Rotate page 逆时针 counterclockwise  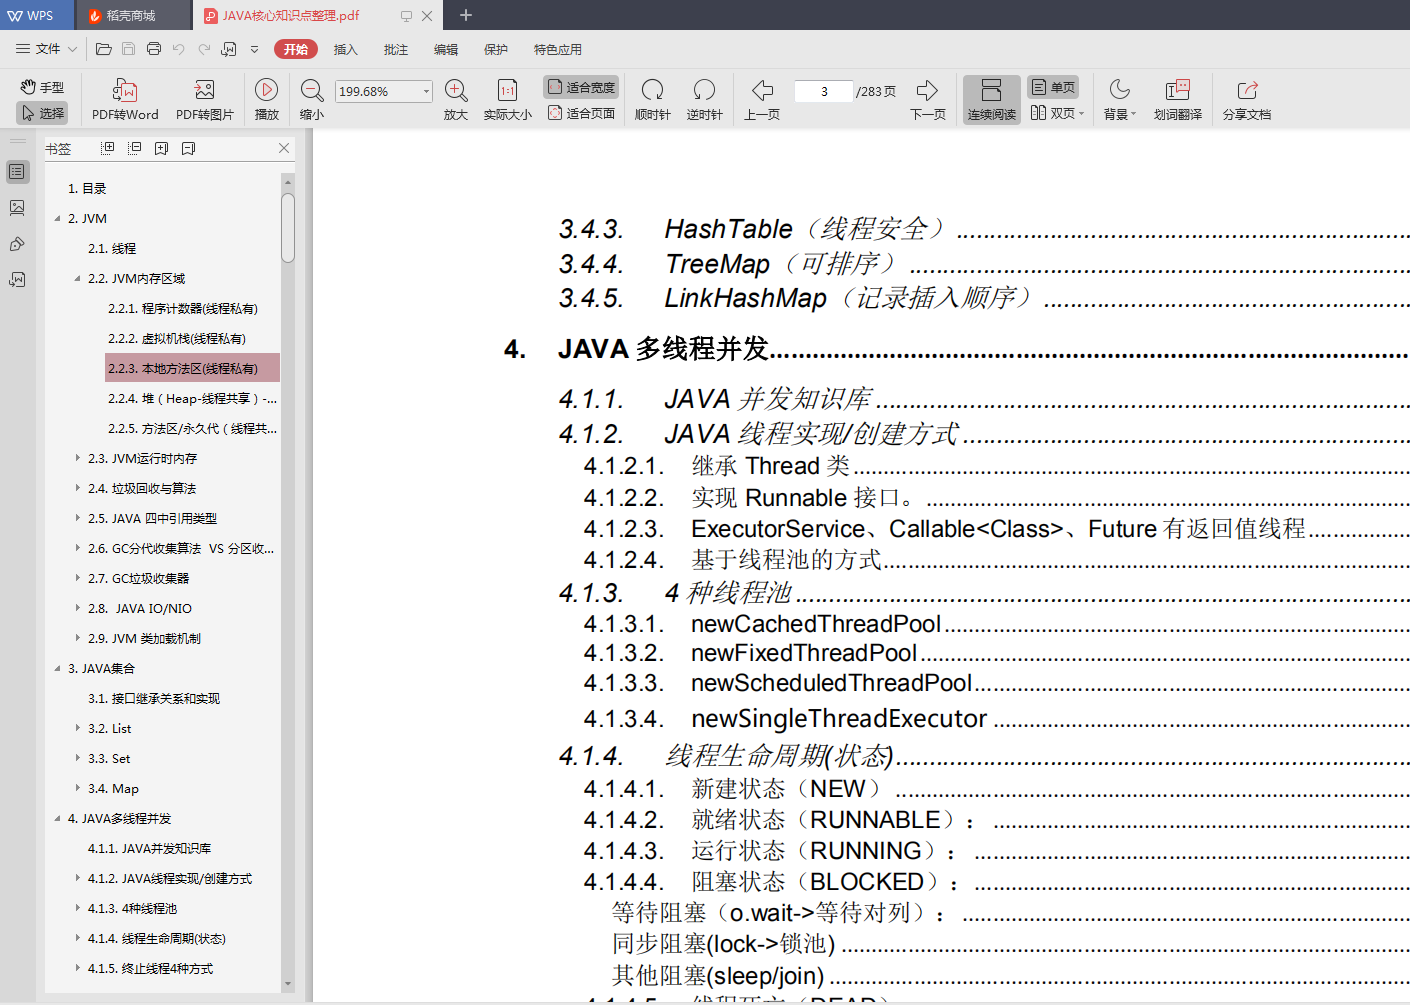pyautogui.click(x=704, y=100)
